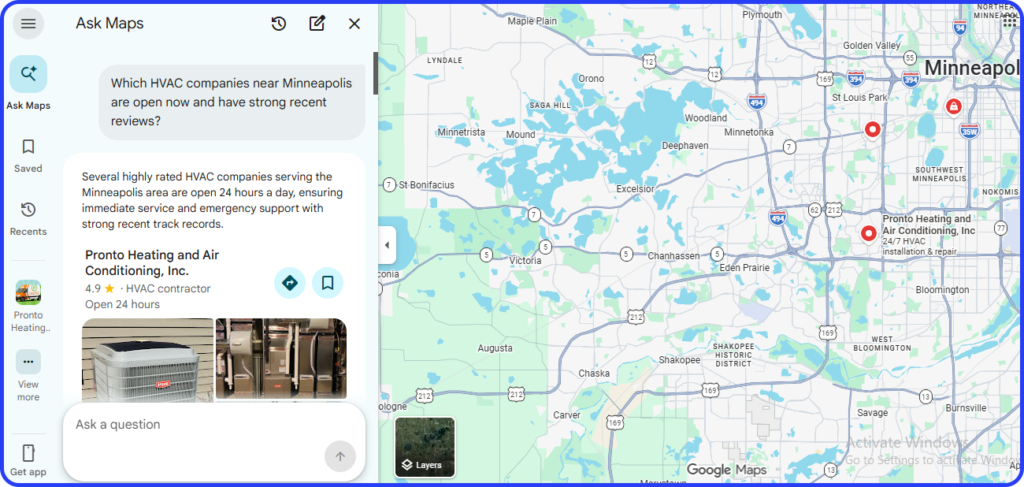Start a new Ask Maps chat

317,24
